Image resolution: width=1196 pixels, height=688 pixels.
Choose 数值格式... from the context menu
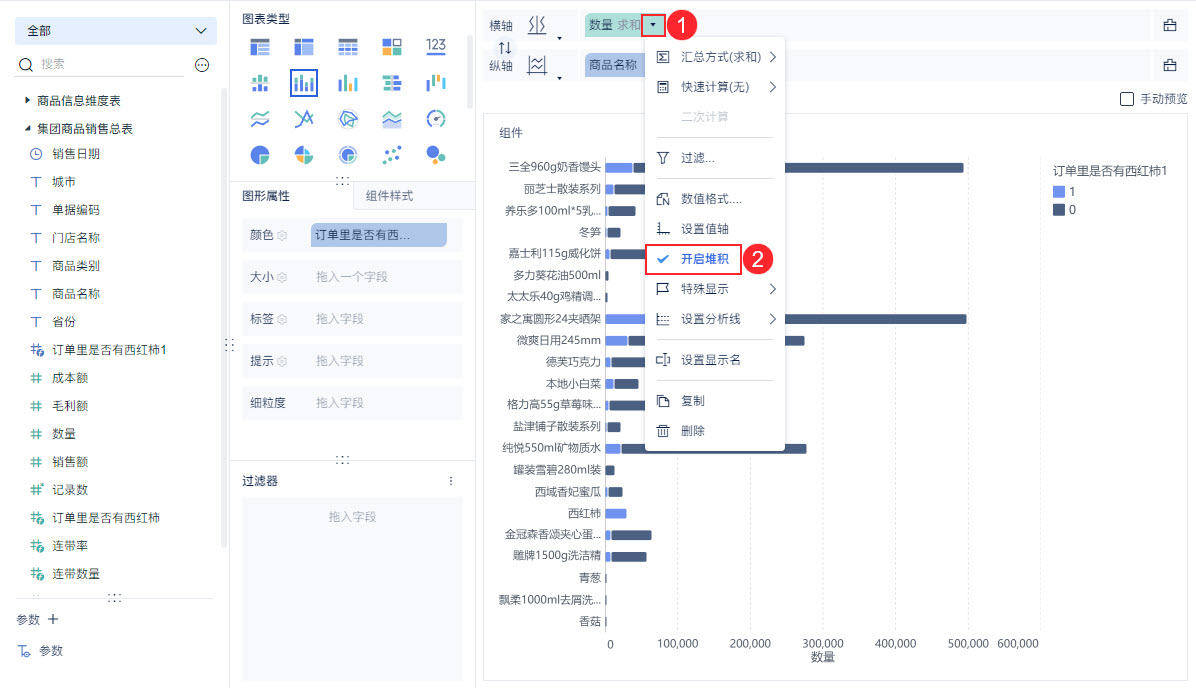(x=715, y=199)
